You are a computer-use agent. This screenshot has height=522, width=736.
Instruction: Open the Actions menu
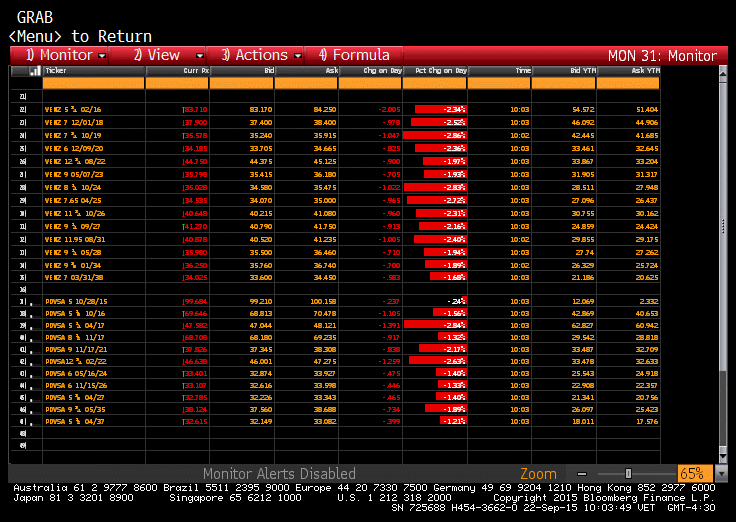point(255,55)
